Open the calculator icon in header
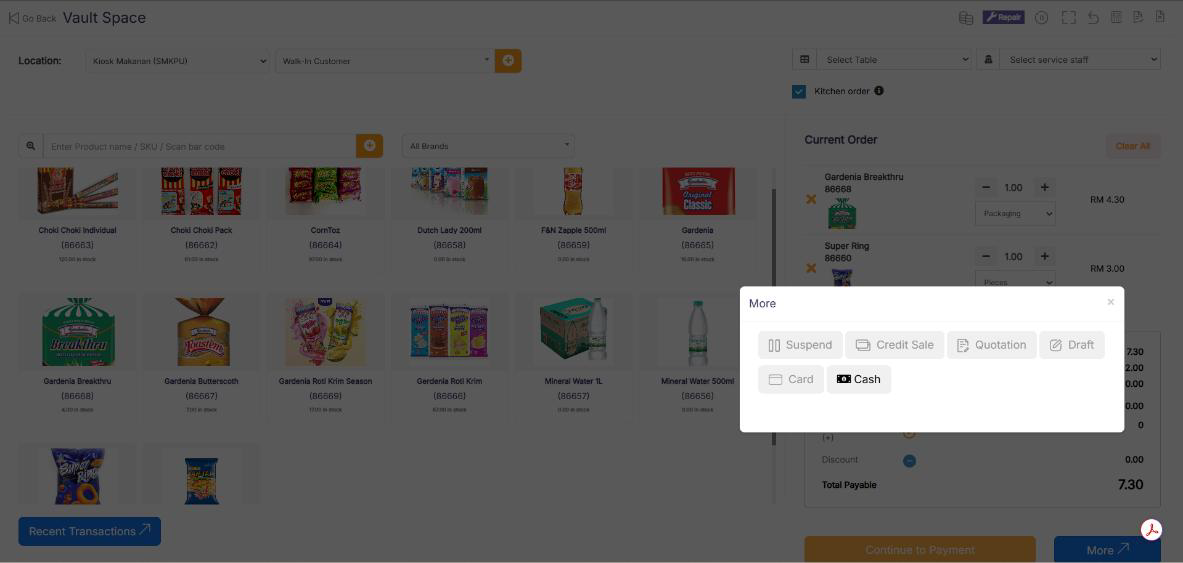1183x563 pixels. (1115, 17)
